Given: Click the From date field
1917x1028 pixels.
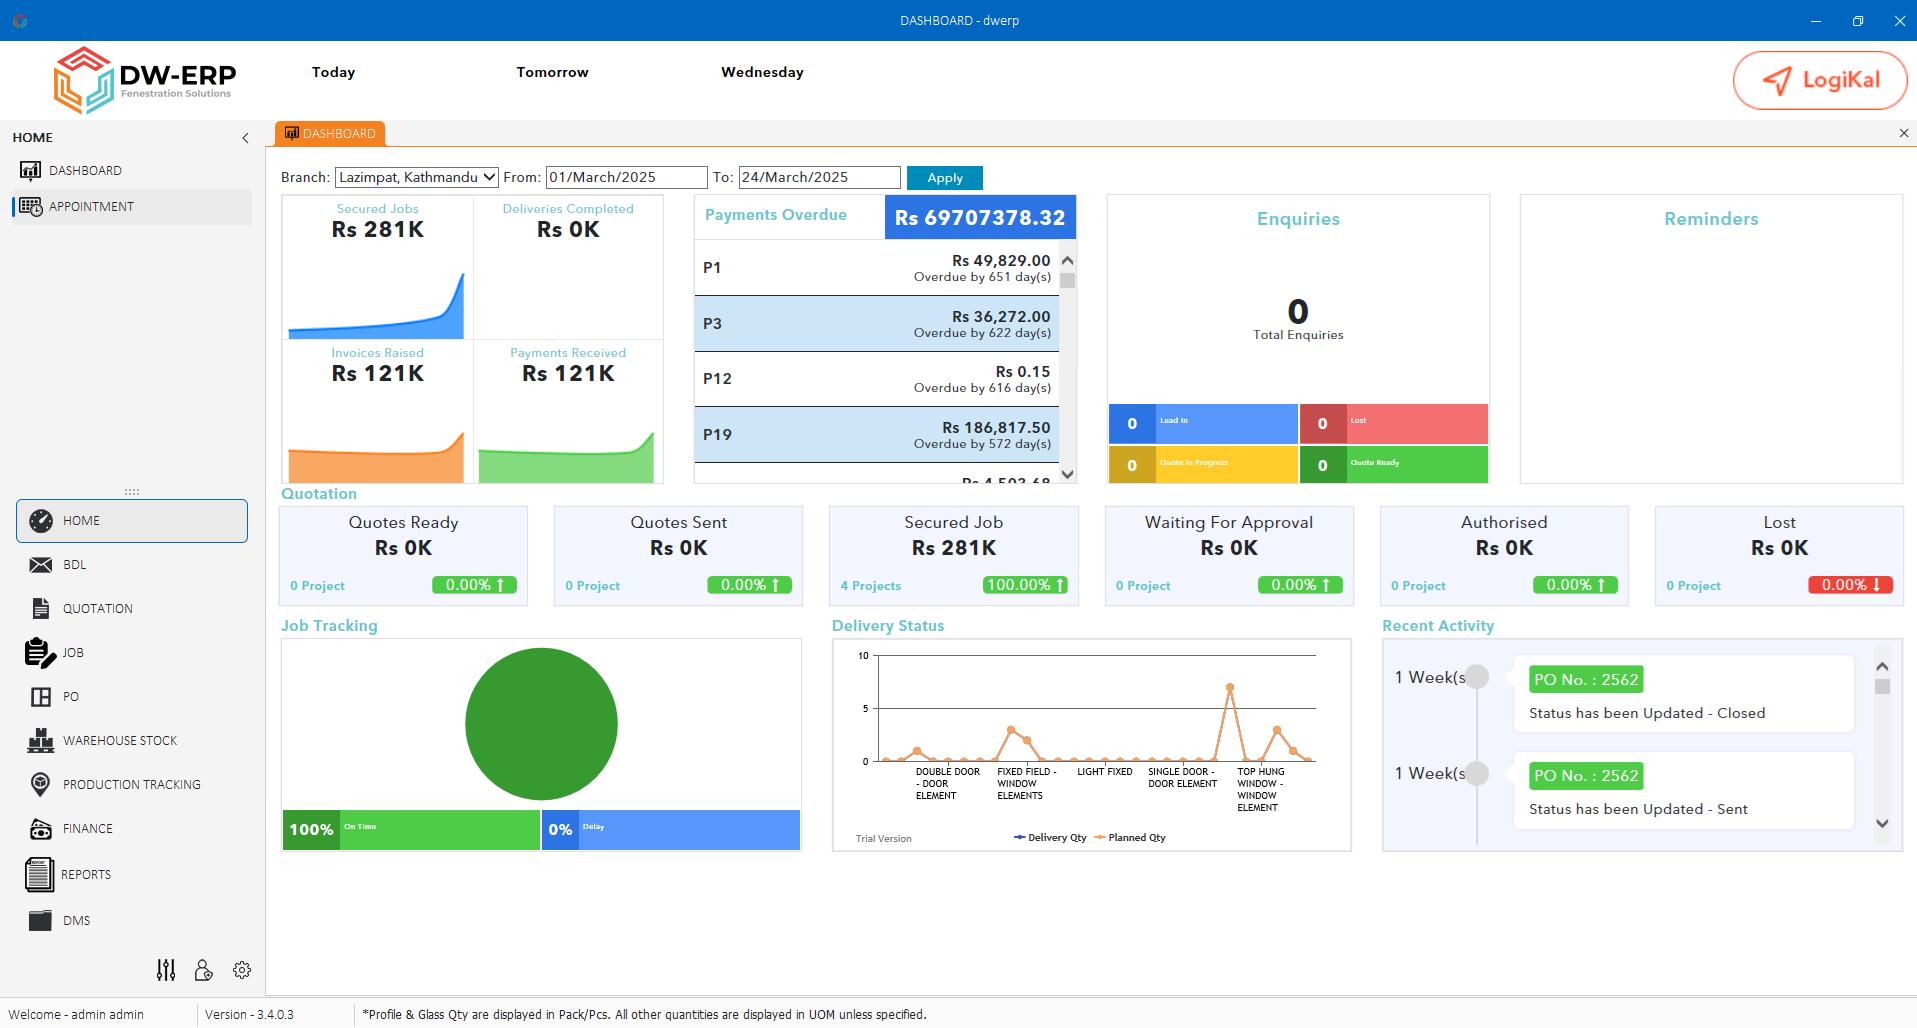Looking at the screenshot, I should [x=626, y=177].
